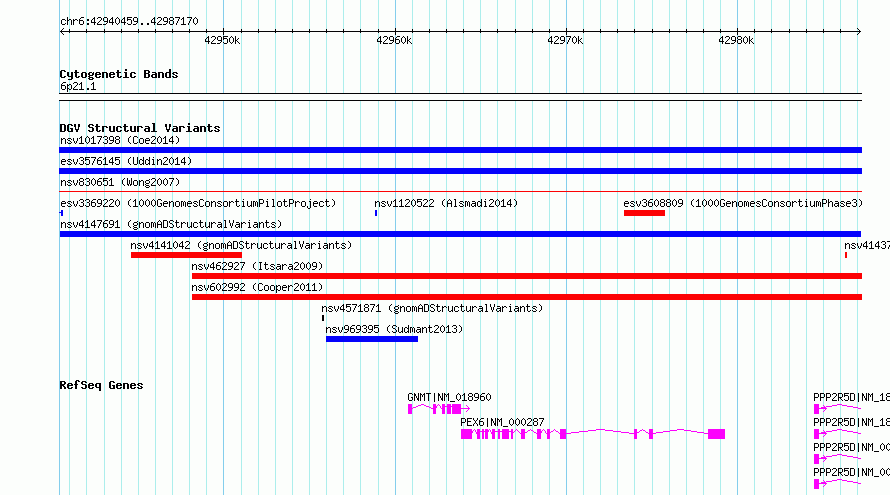Open the nsv830651 (Wong2007) label
The width and height of the screenshot is (890, 495).
pos(120,182)
